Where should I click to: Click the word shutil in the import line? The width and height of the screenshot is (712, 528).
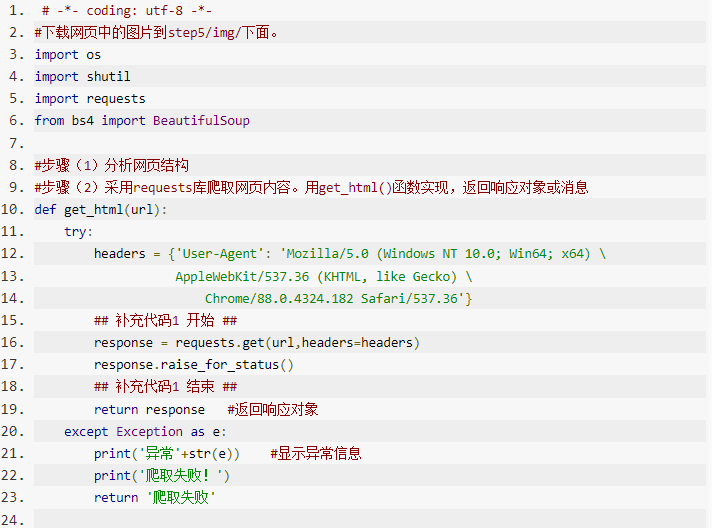pos(108,77)
